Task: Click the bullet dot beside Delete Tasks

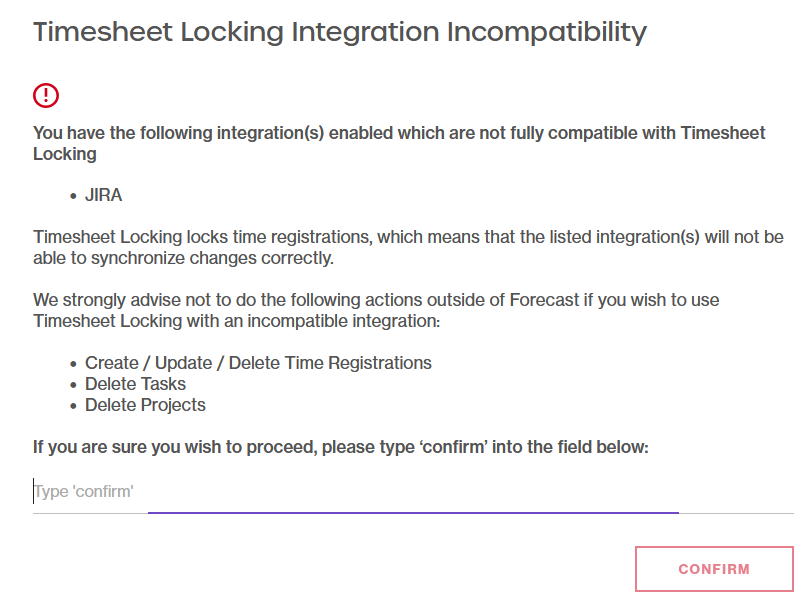Action: pos(73,385)
